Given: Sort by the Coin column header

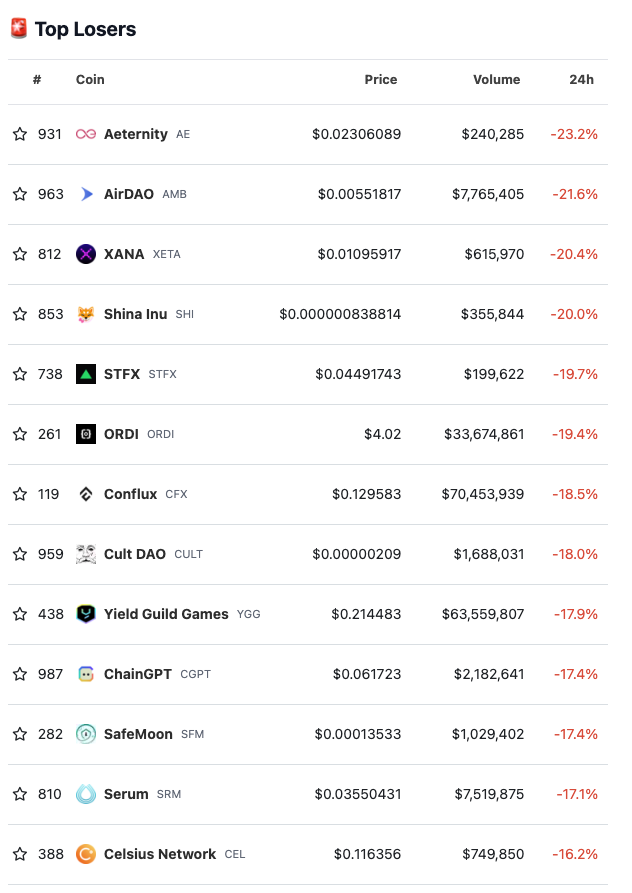Looking at the screenshot, I should point(90,80).
